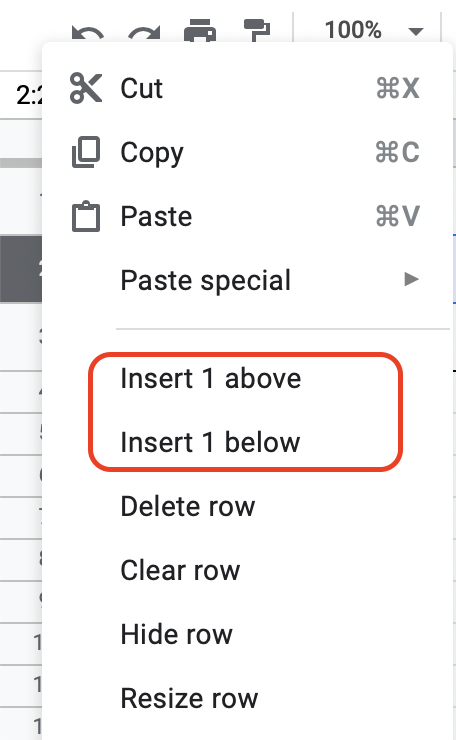Image resolution: width=456 pixels, height=740 pixels.
Task: Select Clear row option
Action: tap(180, 570)
